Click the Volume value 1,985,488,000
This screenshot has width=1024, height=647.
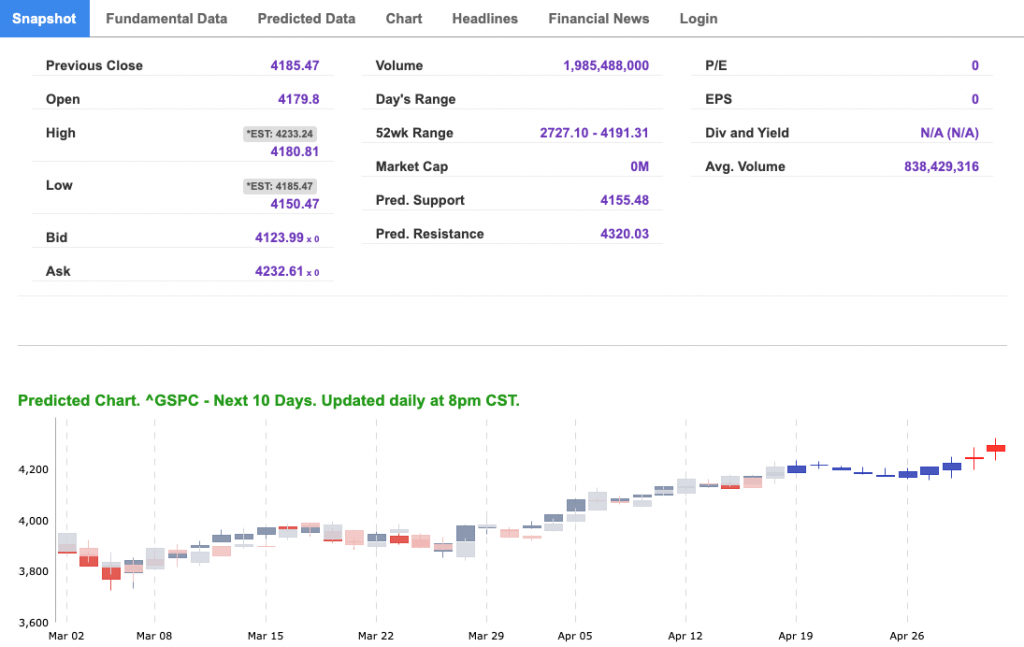pos(605,66)
